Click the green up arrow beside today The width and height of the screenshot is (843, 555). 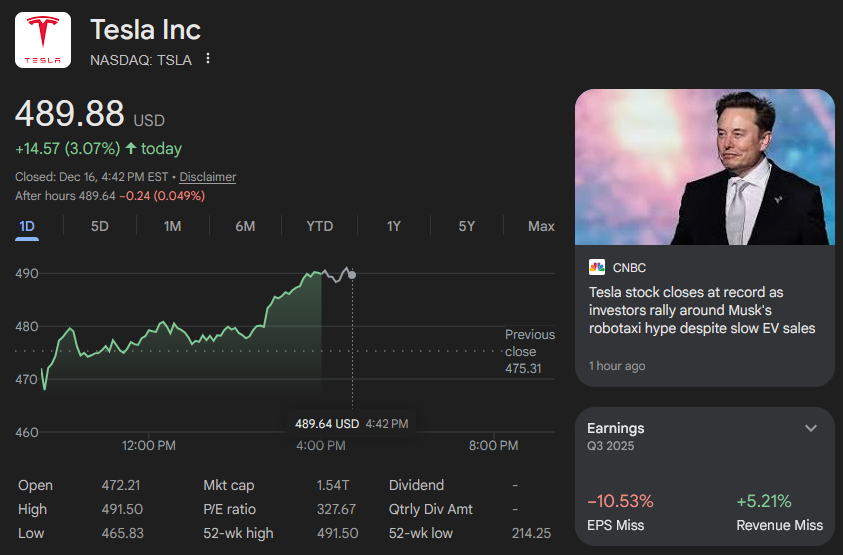click(x=130, y=149)
